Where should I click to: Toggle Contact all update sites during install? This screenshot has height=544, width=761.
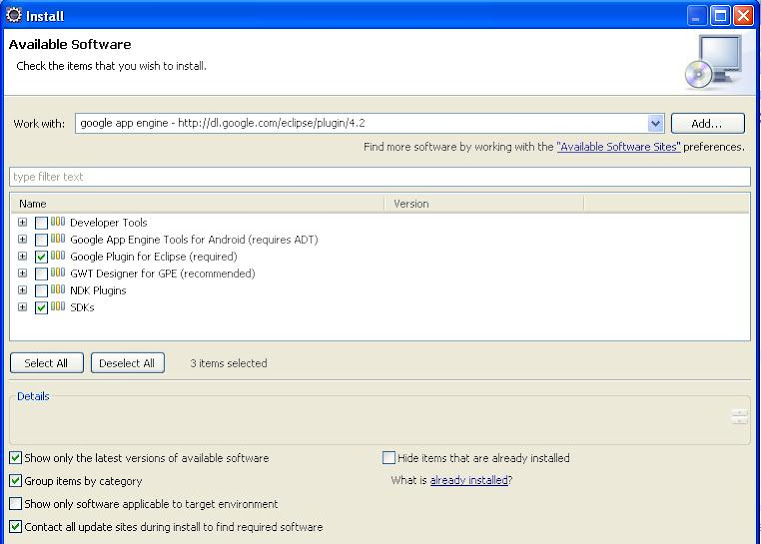coord(16,526)
